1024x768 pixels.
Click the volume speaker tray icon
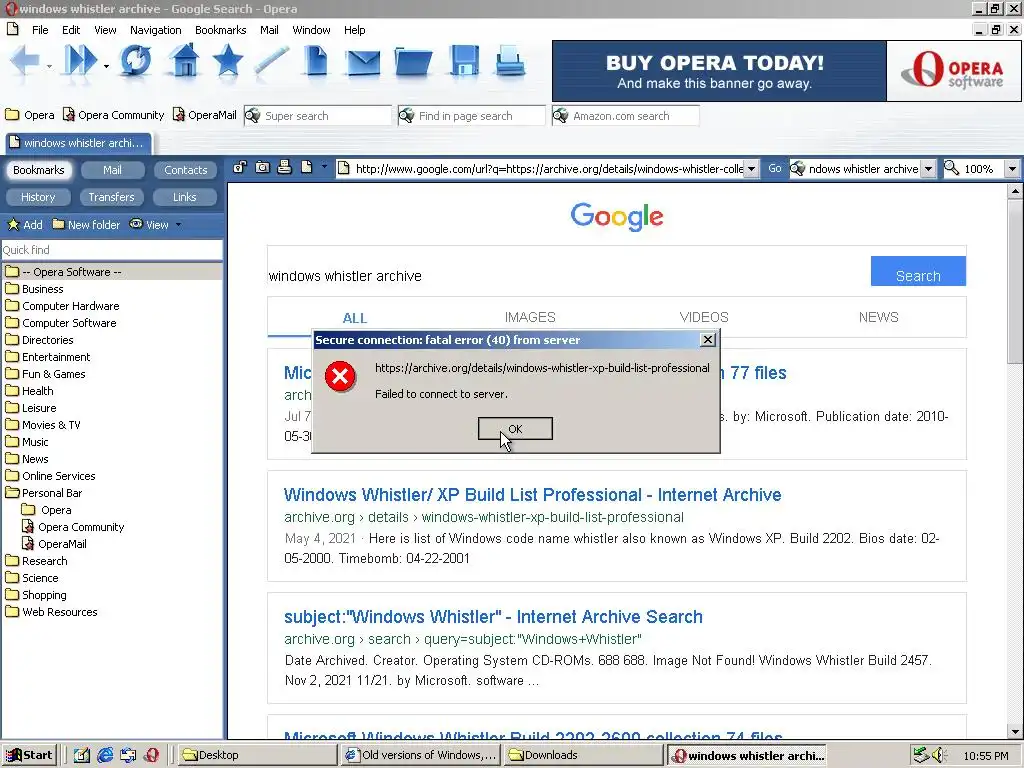[x=939, y=755]
